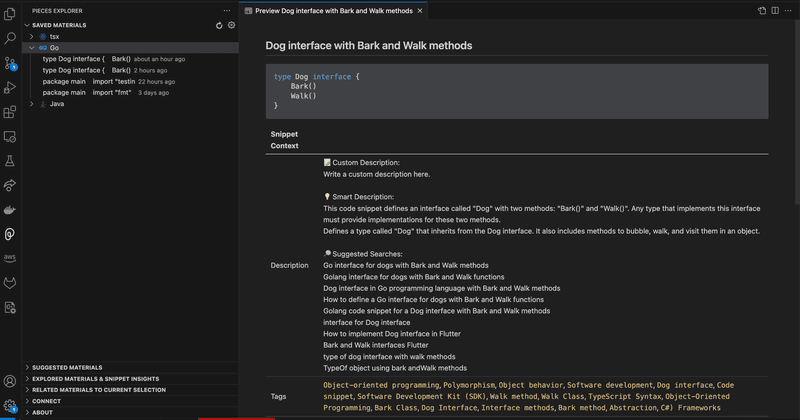Close the Preview Dog interface tab

[420, 11]
